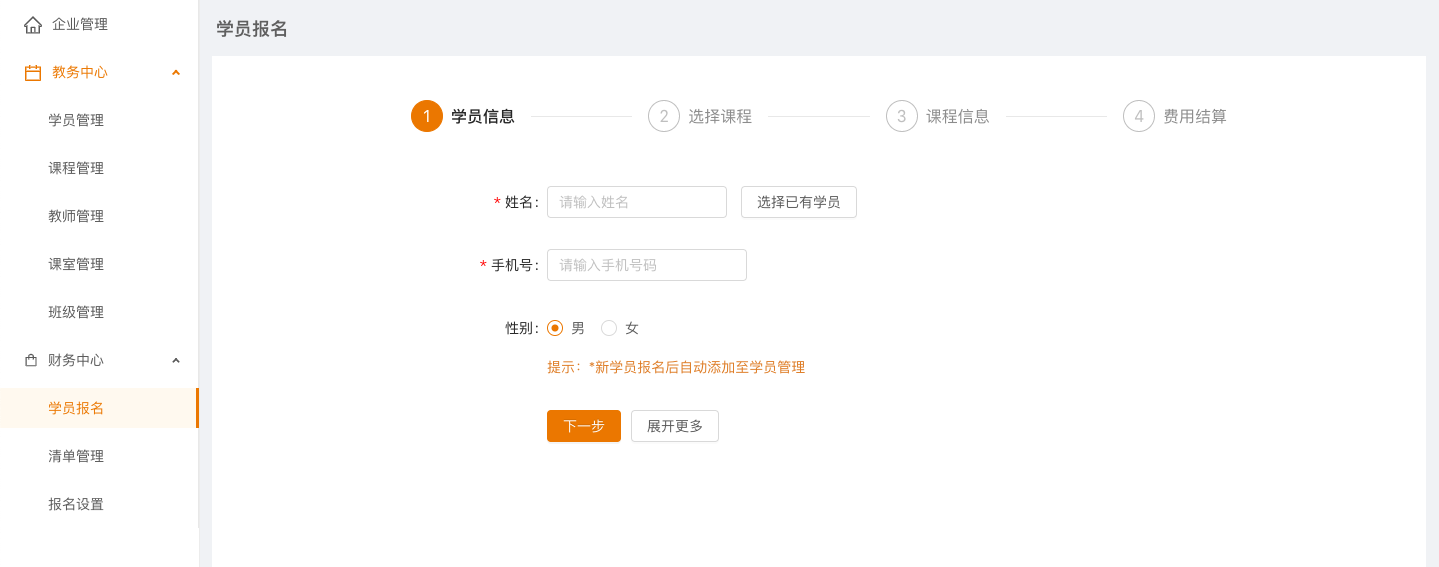Click the 选择已有学员 button

coord(798,202)
